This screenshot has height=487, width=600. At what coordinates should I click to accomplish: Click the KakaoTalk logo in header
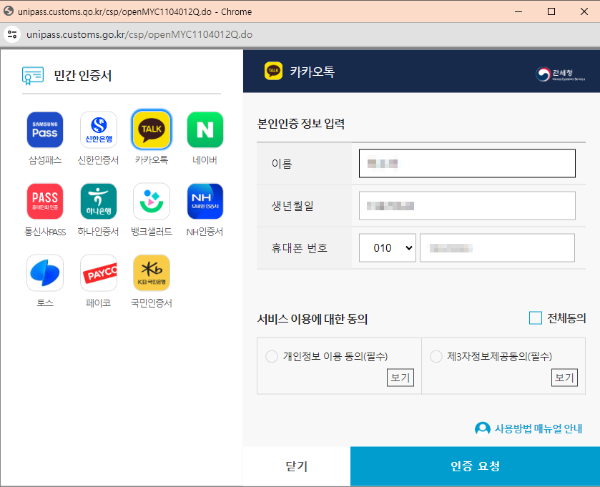[x=273, y=71]
